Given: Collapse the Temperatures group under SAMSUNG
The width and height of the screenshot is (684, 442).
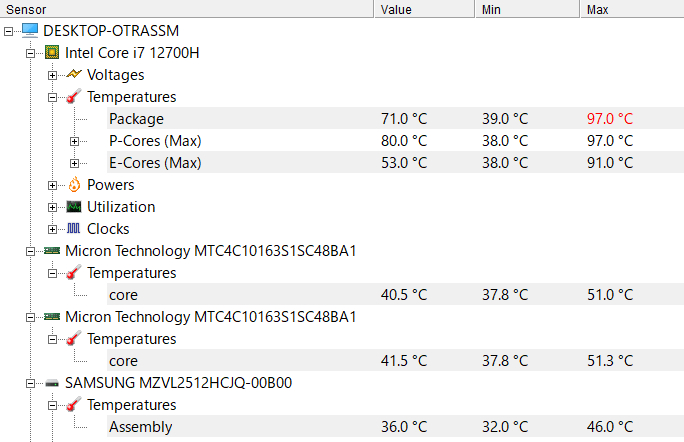Looking at the screenshot, I should coord(52,405).
